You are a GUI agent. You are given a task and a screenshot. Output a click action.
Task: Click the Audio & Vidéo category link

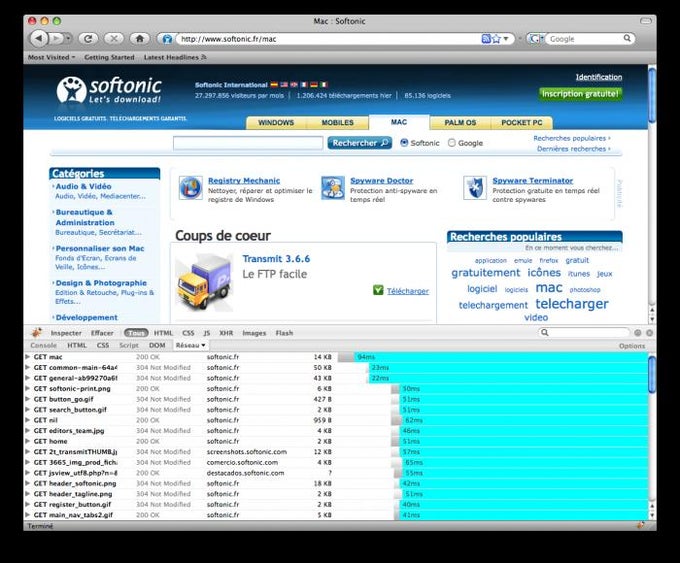click(83, 186)
